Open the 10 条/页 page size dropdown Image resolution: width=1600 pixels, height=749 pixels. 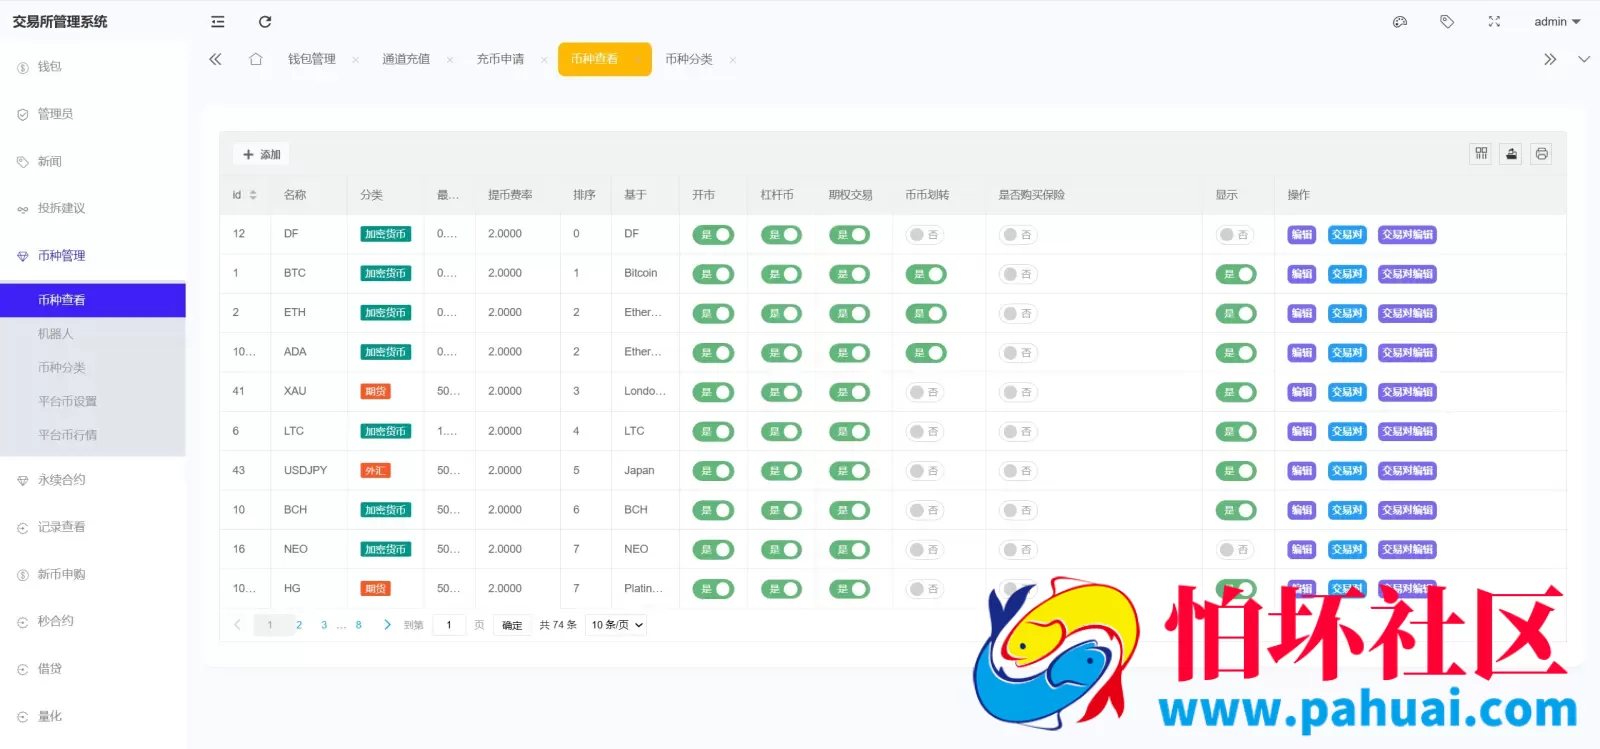click(617, 625)
